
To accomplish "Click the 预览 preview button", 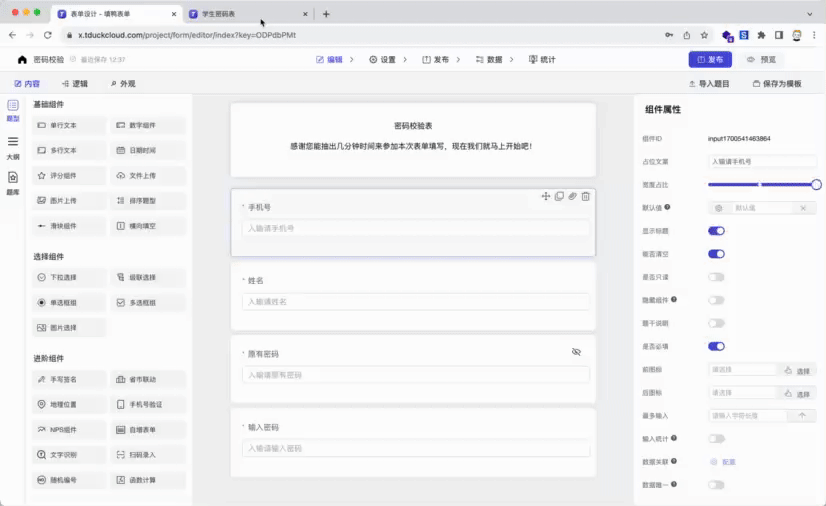I will pos(761,59).
